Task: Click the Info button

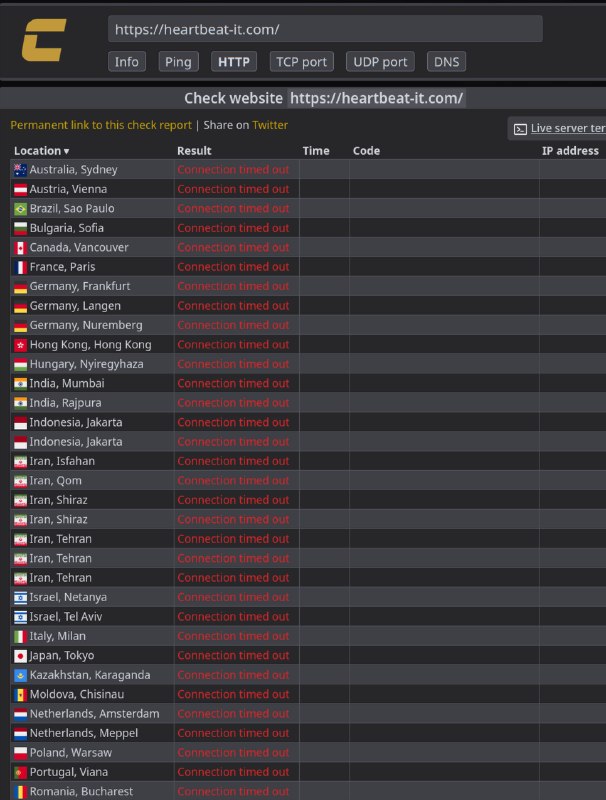Action: (x=127, y=62)
